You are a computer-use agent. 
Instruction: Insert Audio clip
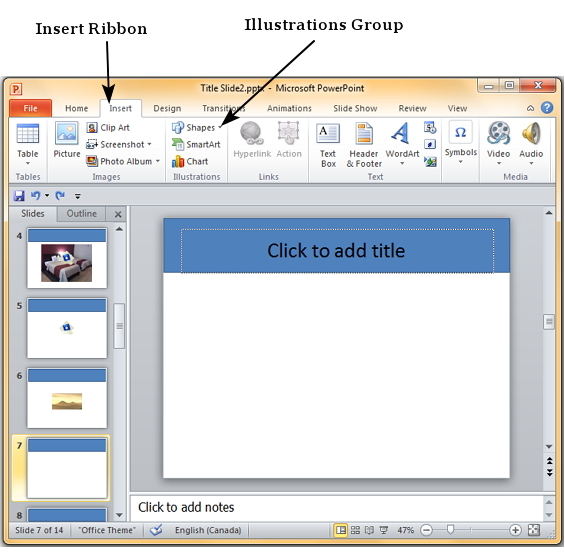531,143
